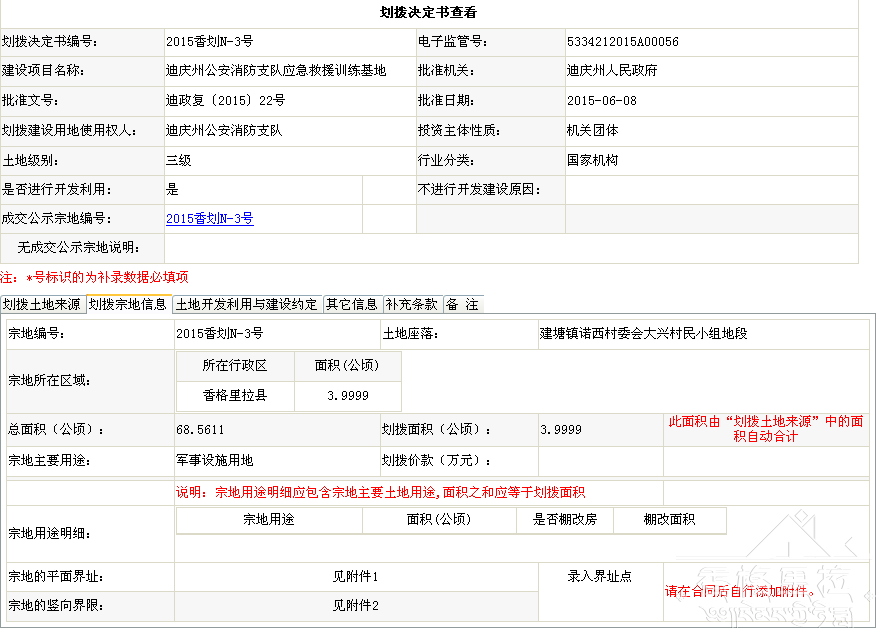Click the 电子监管号 value 5334212015A00056
This screenshot has width=876, height=628.
(622, 42)
